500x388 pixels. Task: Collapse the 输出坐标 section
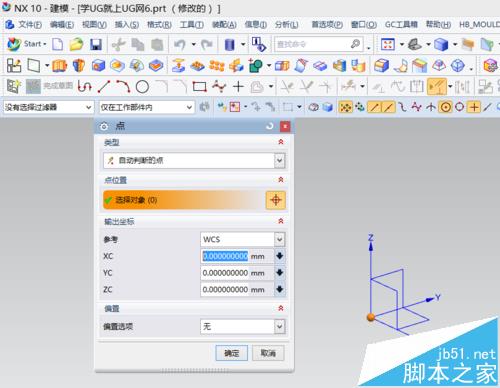(281, 221)
